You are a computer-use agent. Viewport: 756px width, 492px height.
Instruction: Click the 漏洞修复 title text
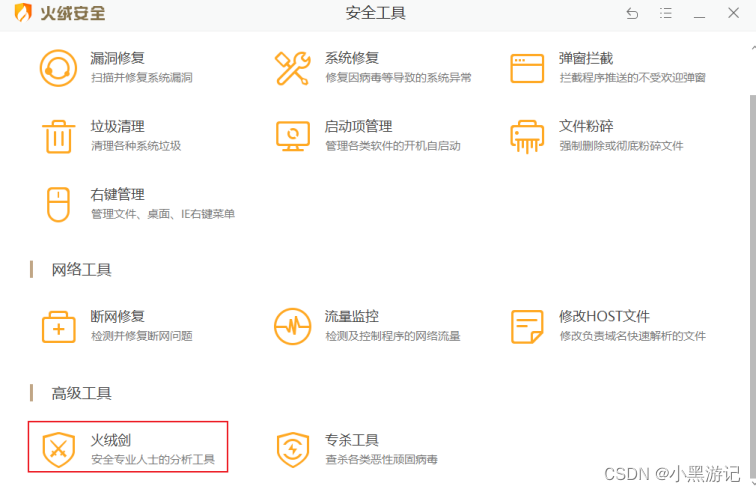pyautogui.click(x=117, y=58)
